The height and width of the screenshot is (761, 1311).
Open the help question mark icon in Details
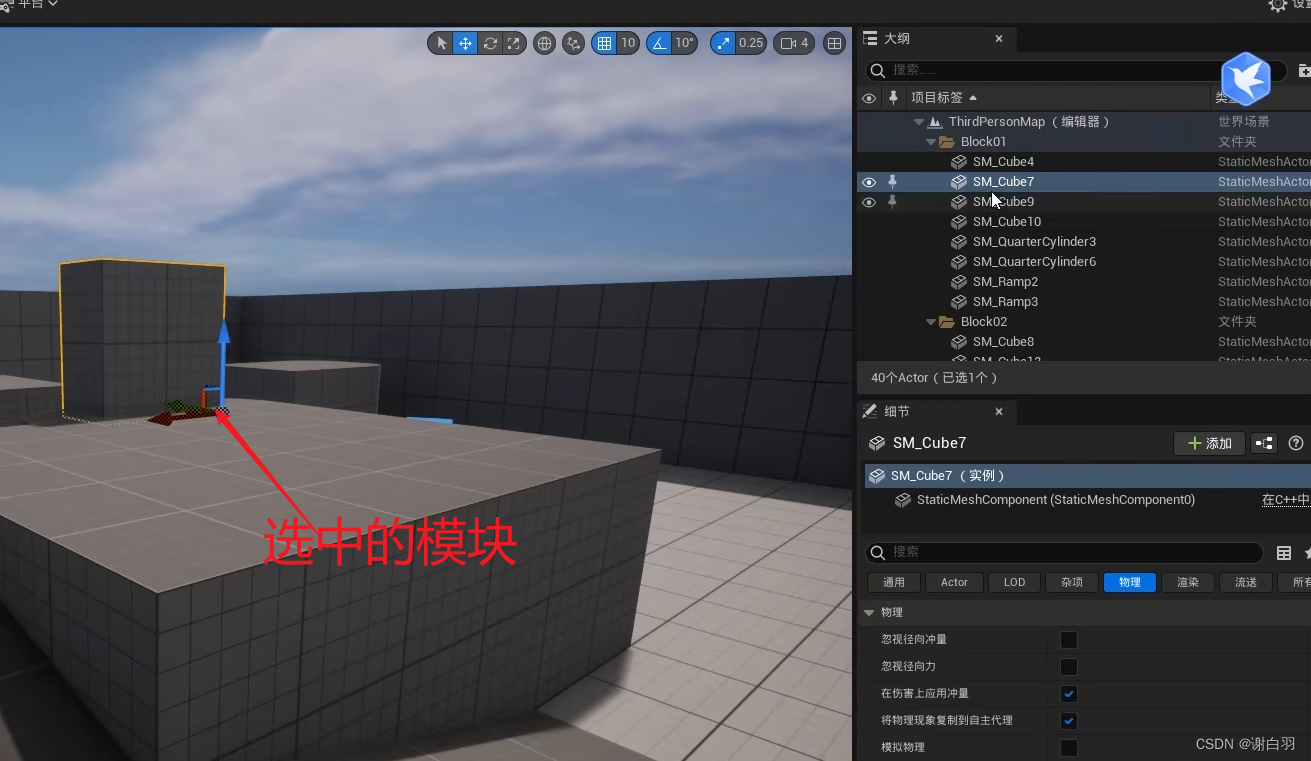(1296, 443)
